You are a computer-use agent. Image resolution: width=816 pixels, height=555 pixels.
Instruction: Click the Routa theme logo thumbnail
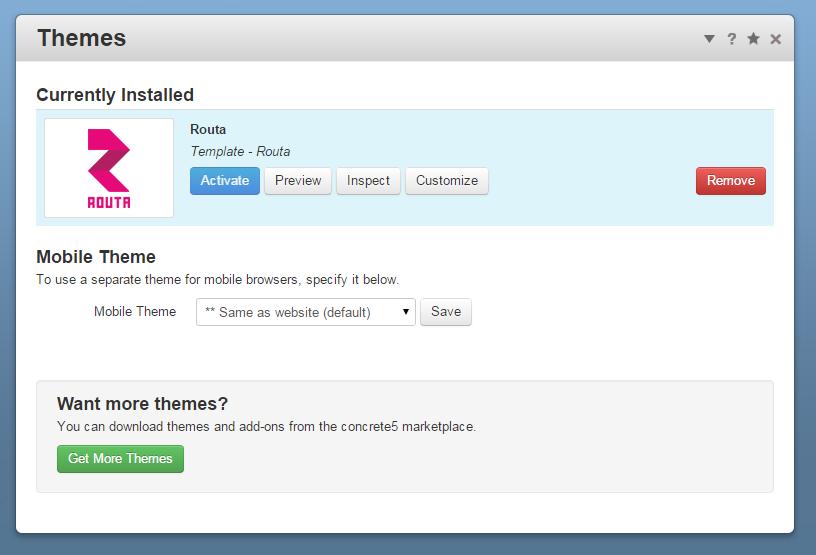(109, 168)
